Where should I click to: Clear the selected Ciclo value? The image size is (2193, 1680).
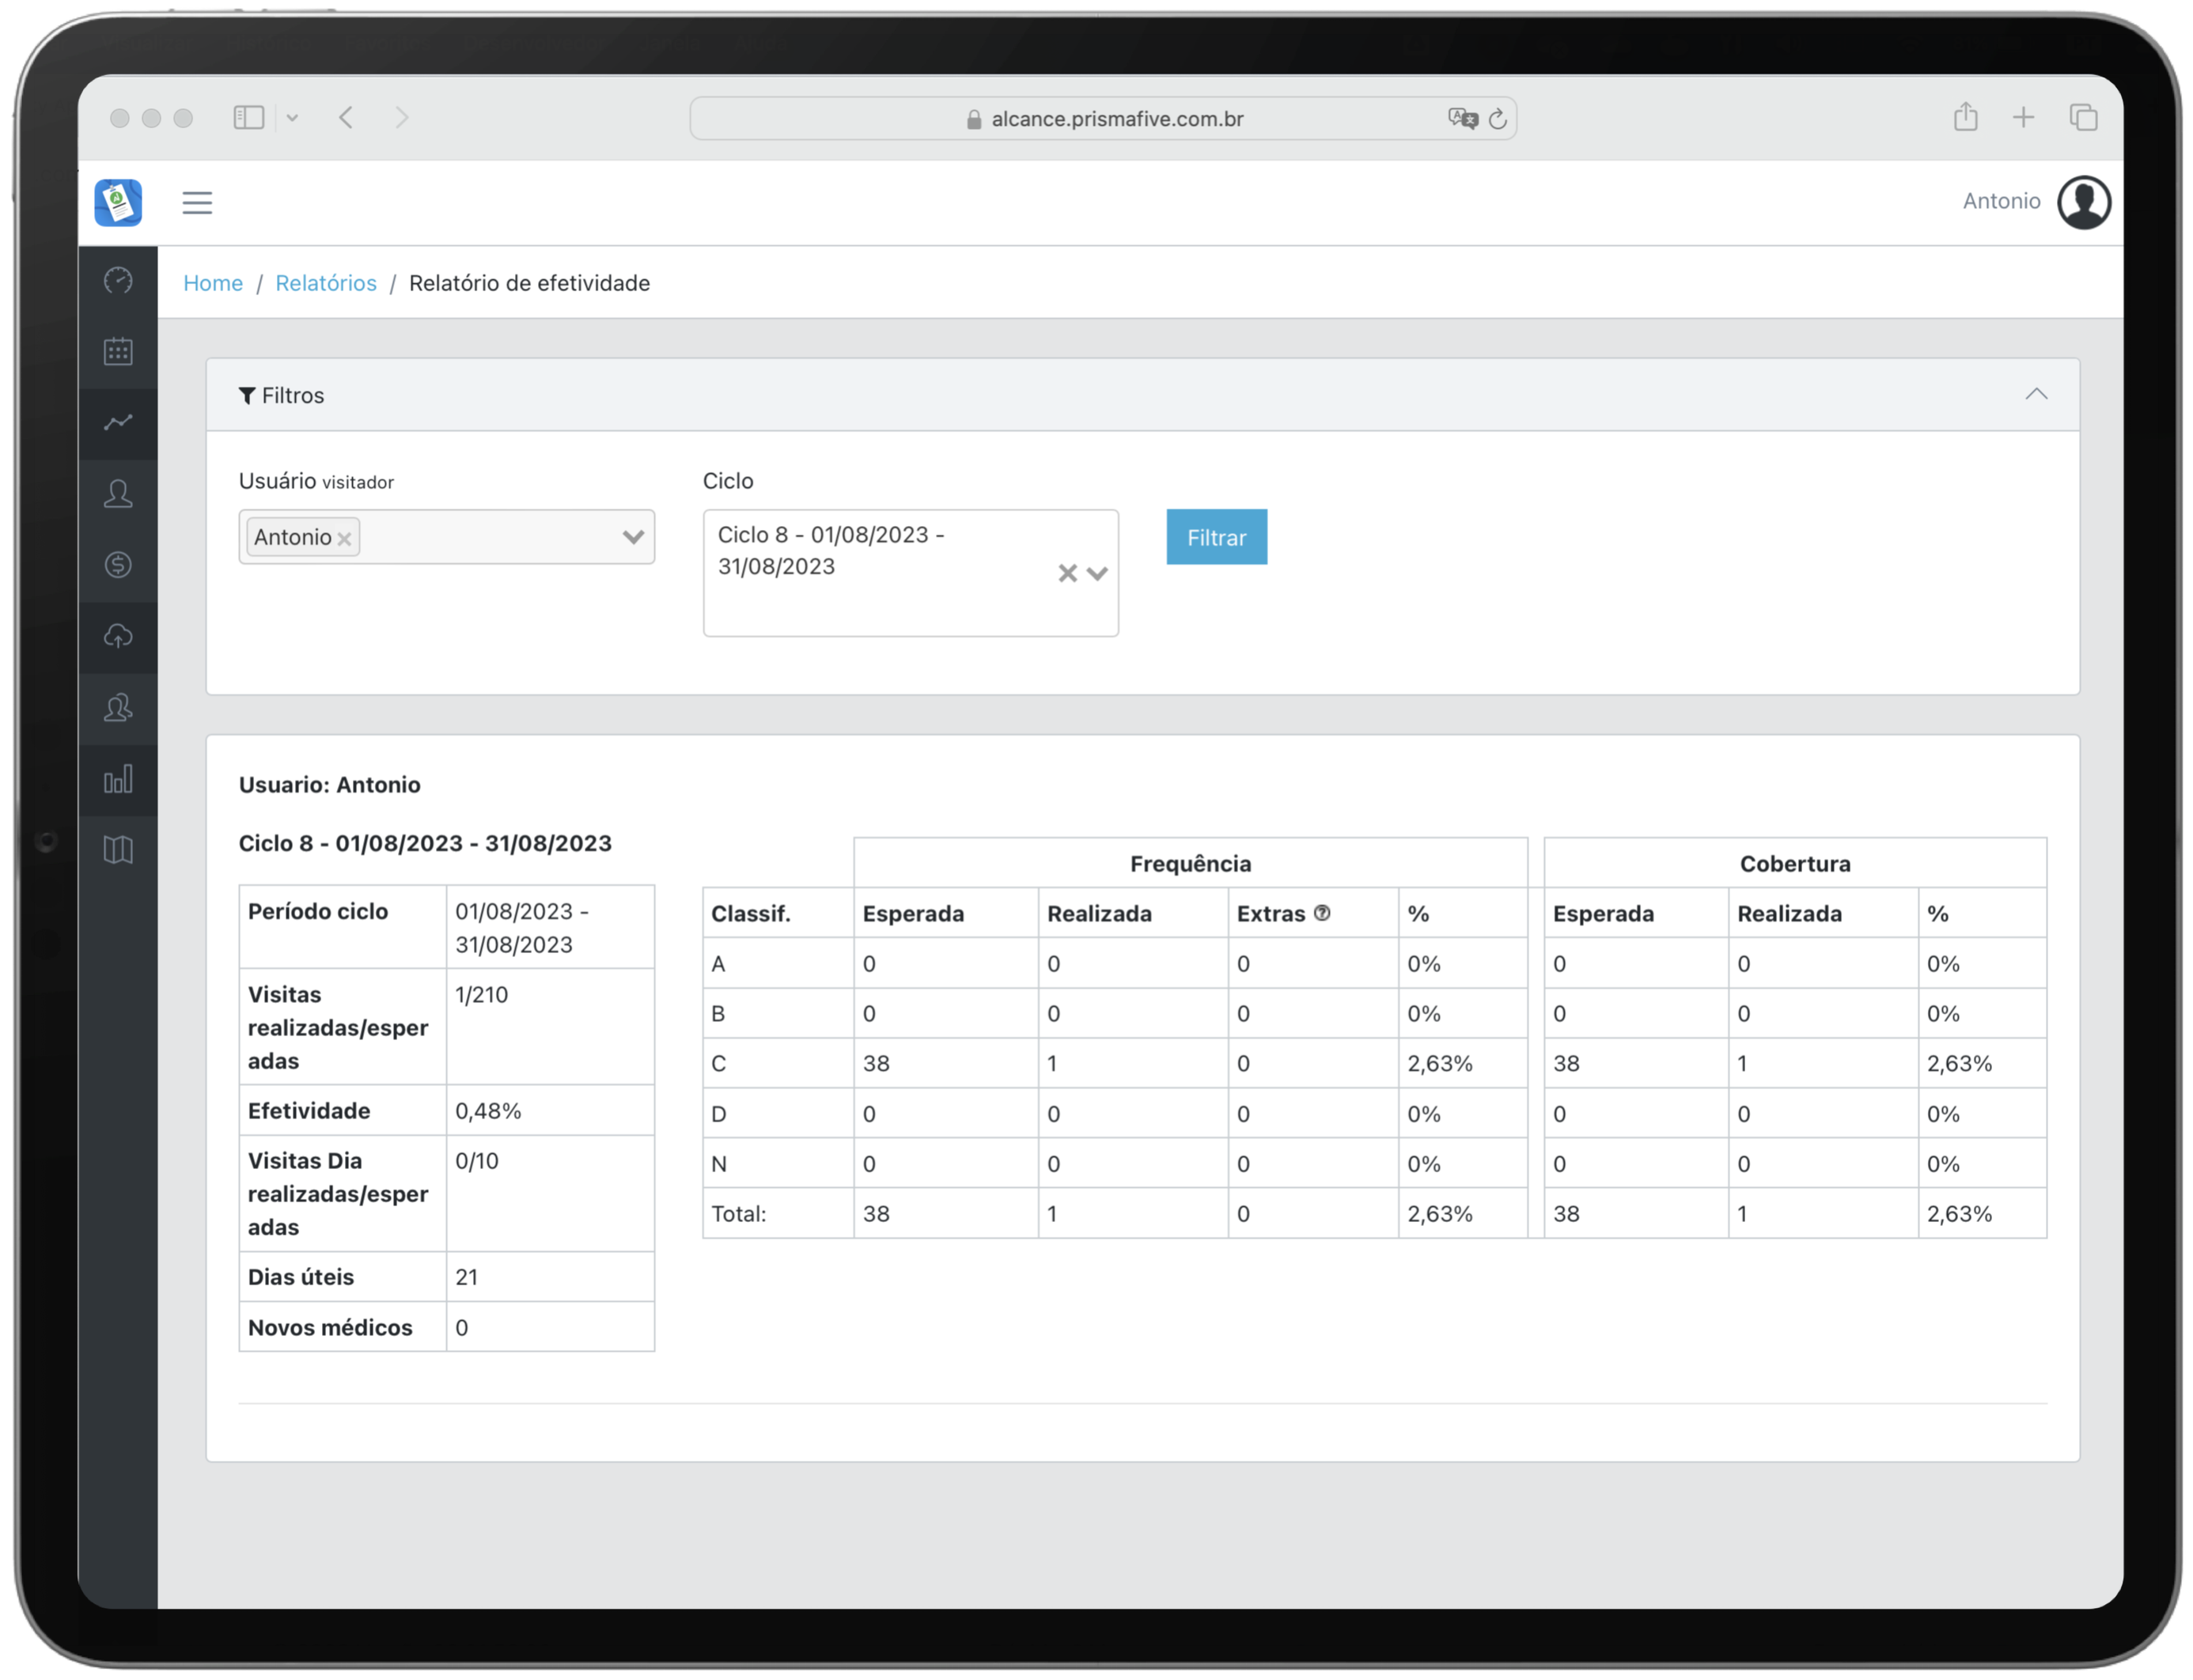pos(1067,573)
